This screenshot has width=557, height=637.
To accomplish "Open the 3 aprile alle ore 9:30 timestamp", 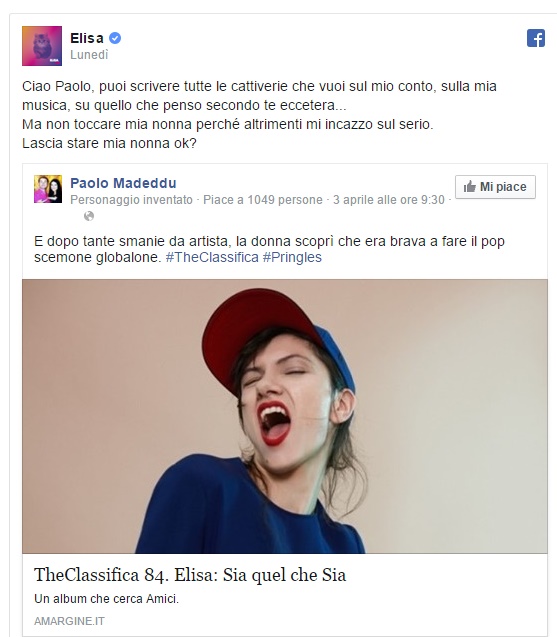I will pos(389,200).
